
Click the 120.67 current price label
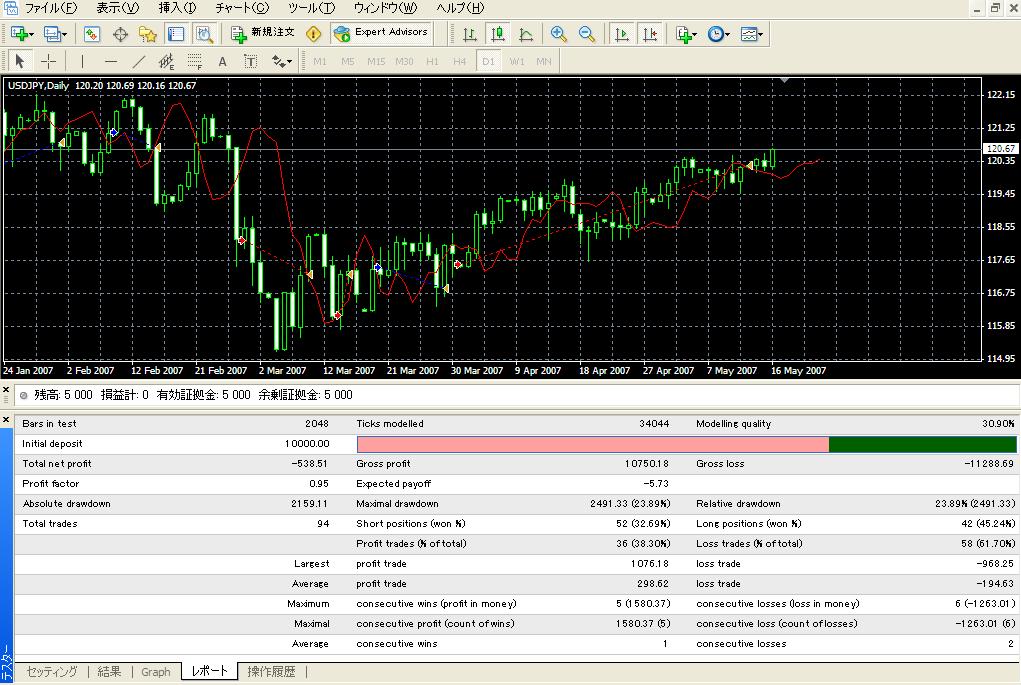point(1001,148)
